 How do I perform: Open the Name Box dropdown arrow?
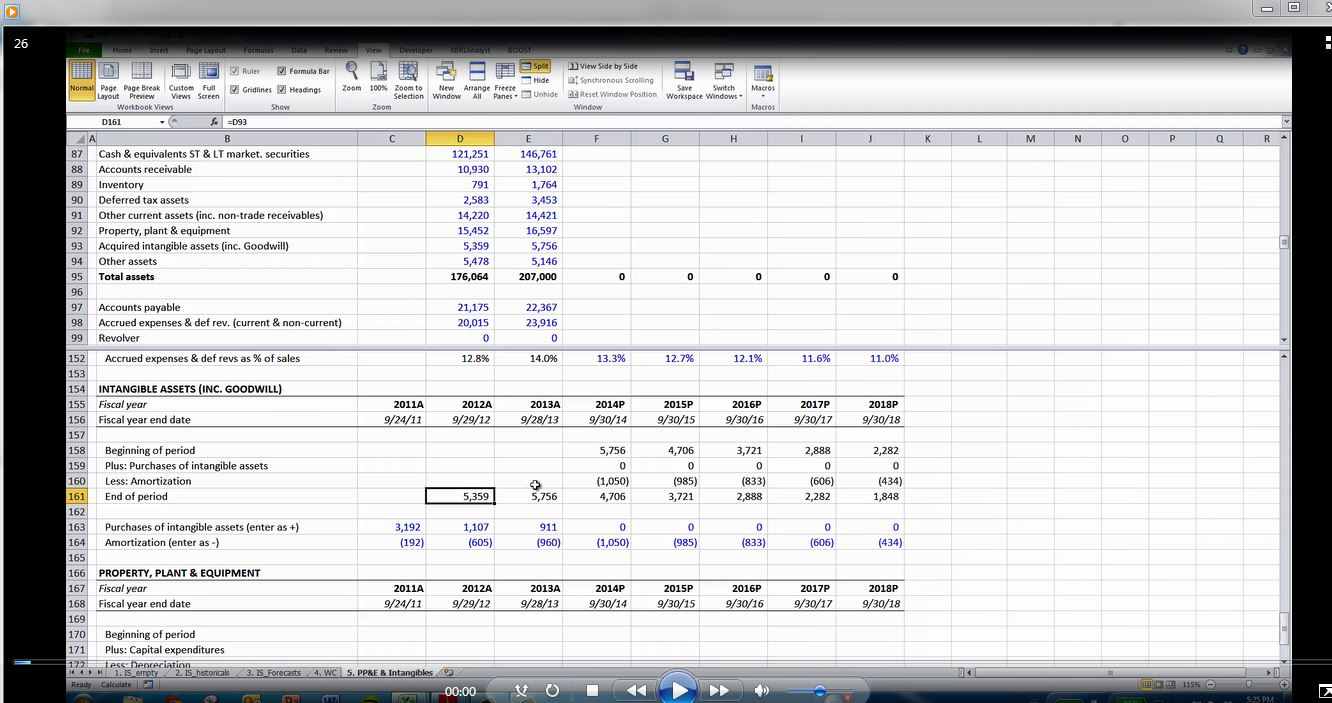click(x=162, y=122)
